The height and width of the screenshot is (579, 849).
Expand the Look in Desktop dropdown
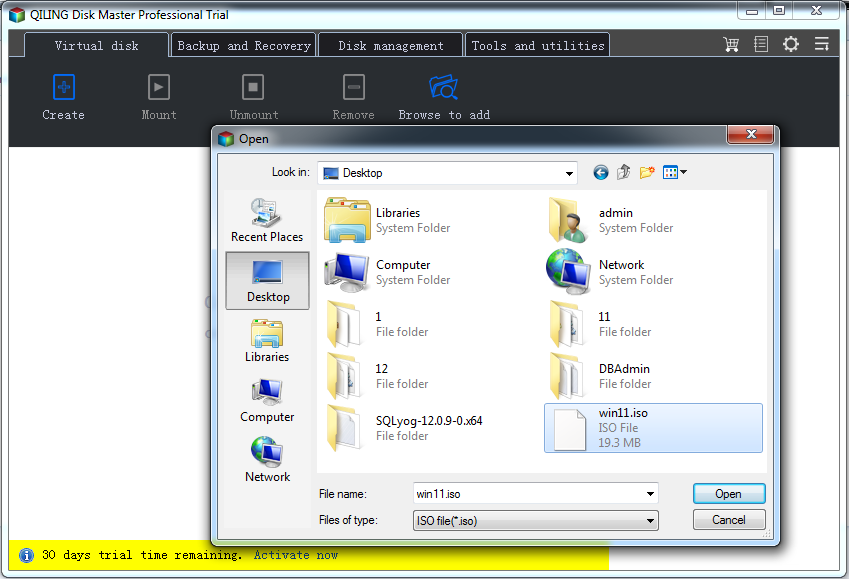pos(569,173)
